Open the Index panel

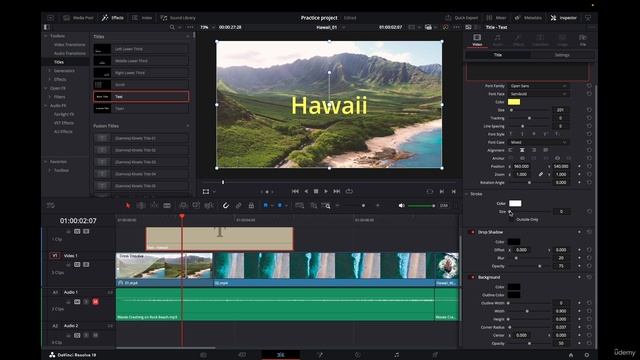coord(142,18)
